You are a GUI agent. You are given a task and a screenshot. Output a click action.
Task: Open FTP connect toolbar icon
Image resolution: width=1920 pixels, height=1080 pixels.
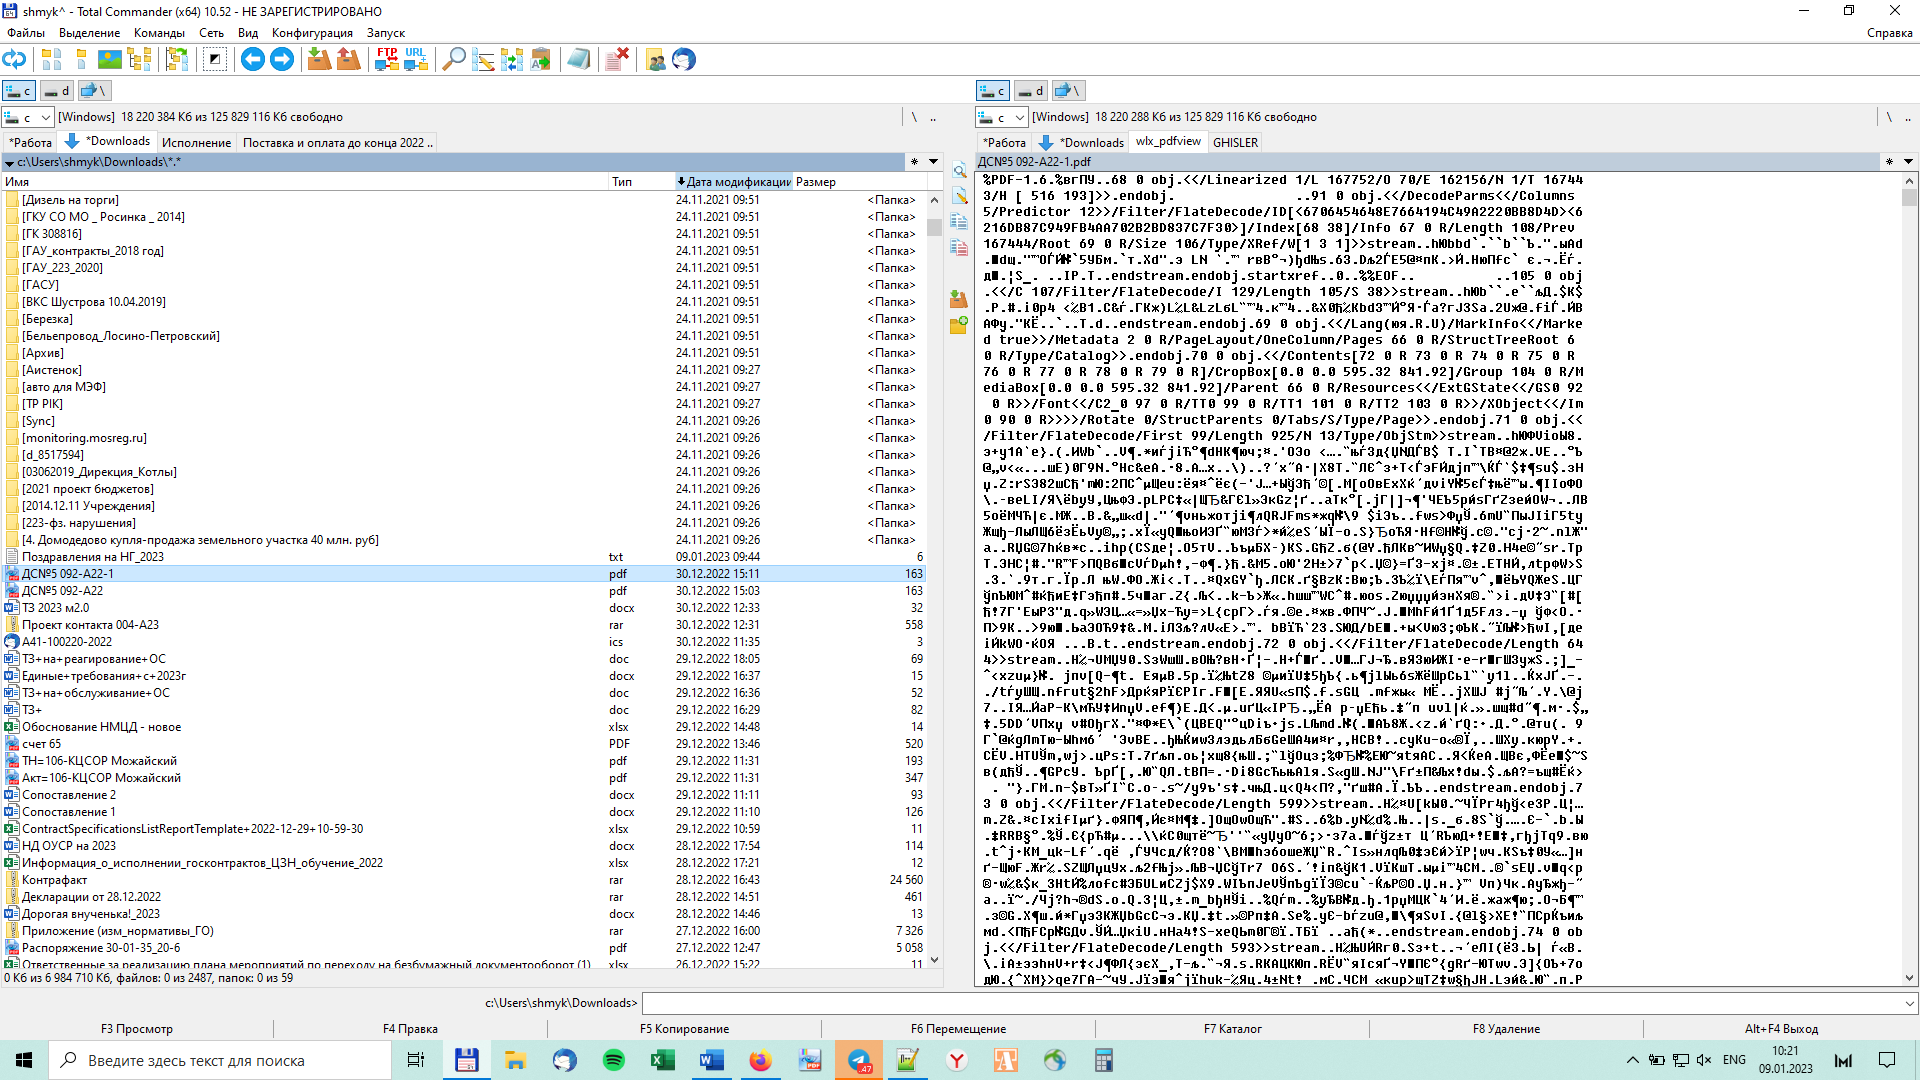[x=386, y=60]
